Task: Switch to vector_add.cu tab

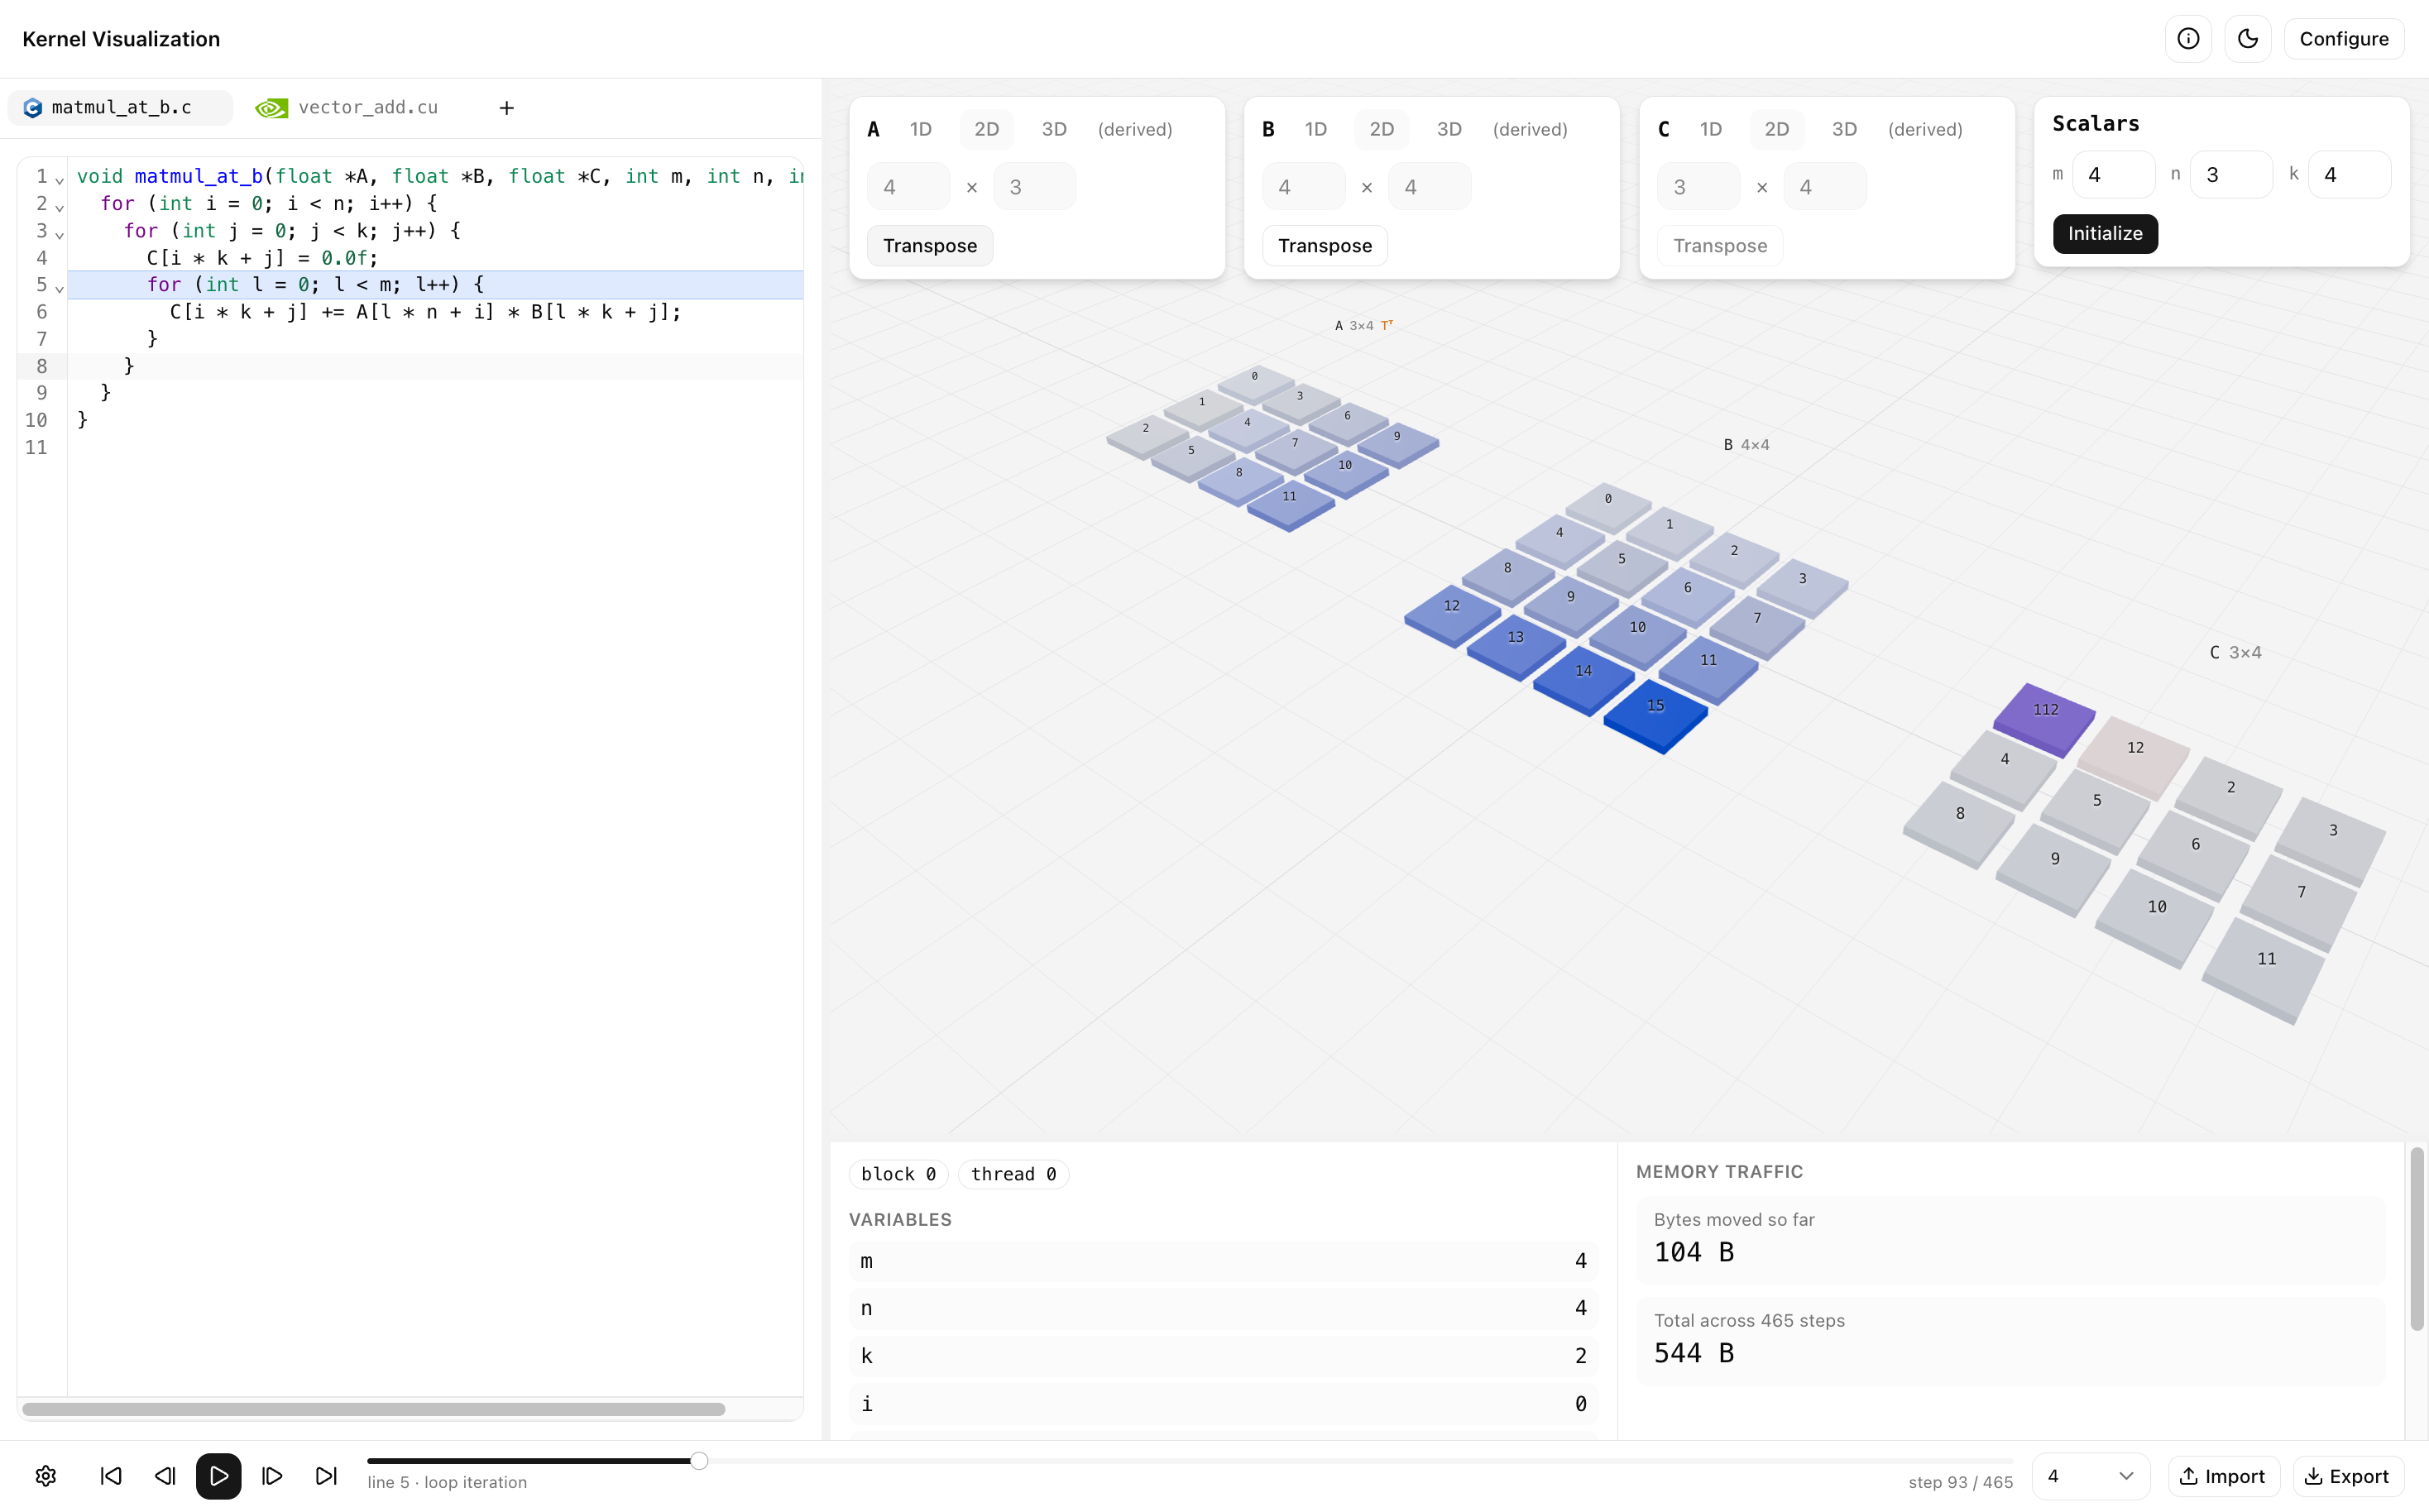Action: [348, 107]
